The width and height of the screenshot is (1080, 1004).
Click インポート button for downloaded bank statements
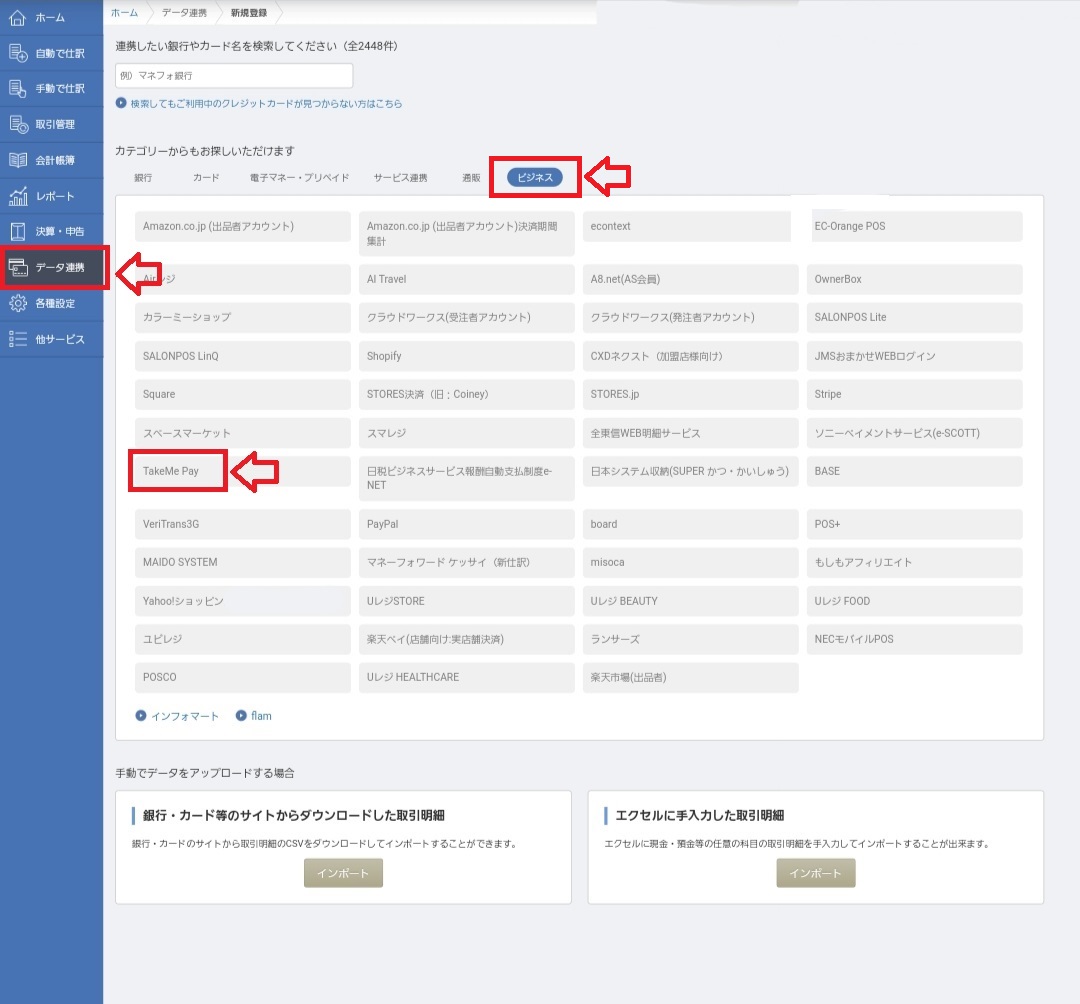(344, 873)
